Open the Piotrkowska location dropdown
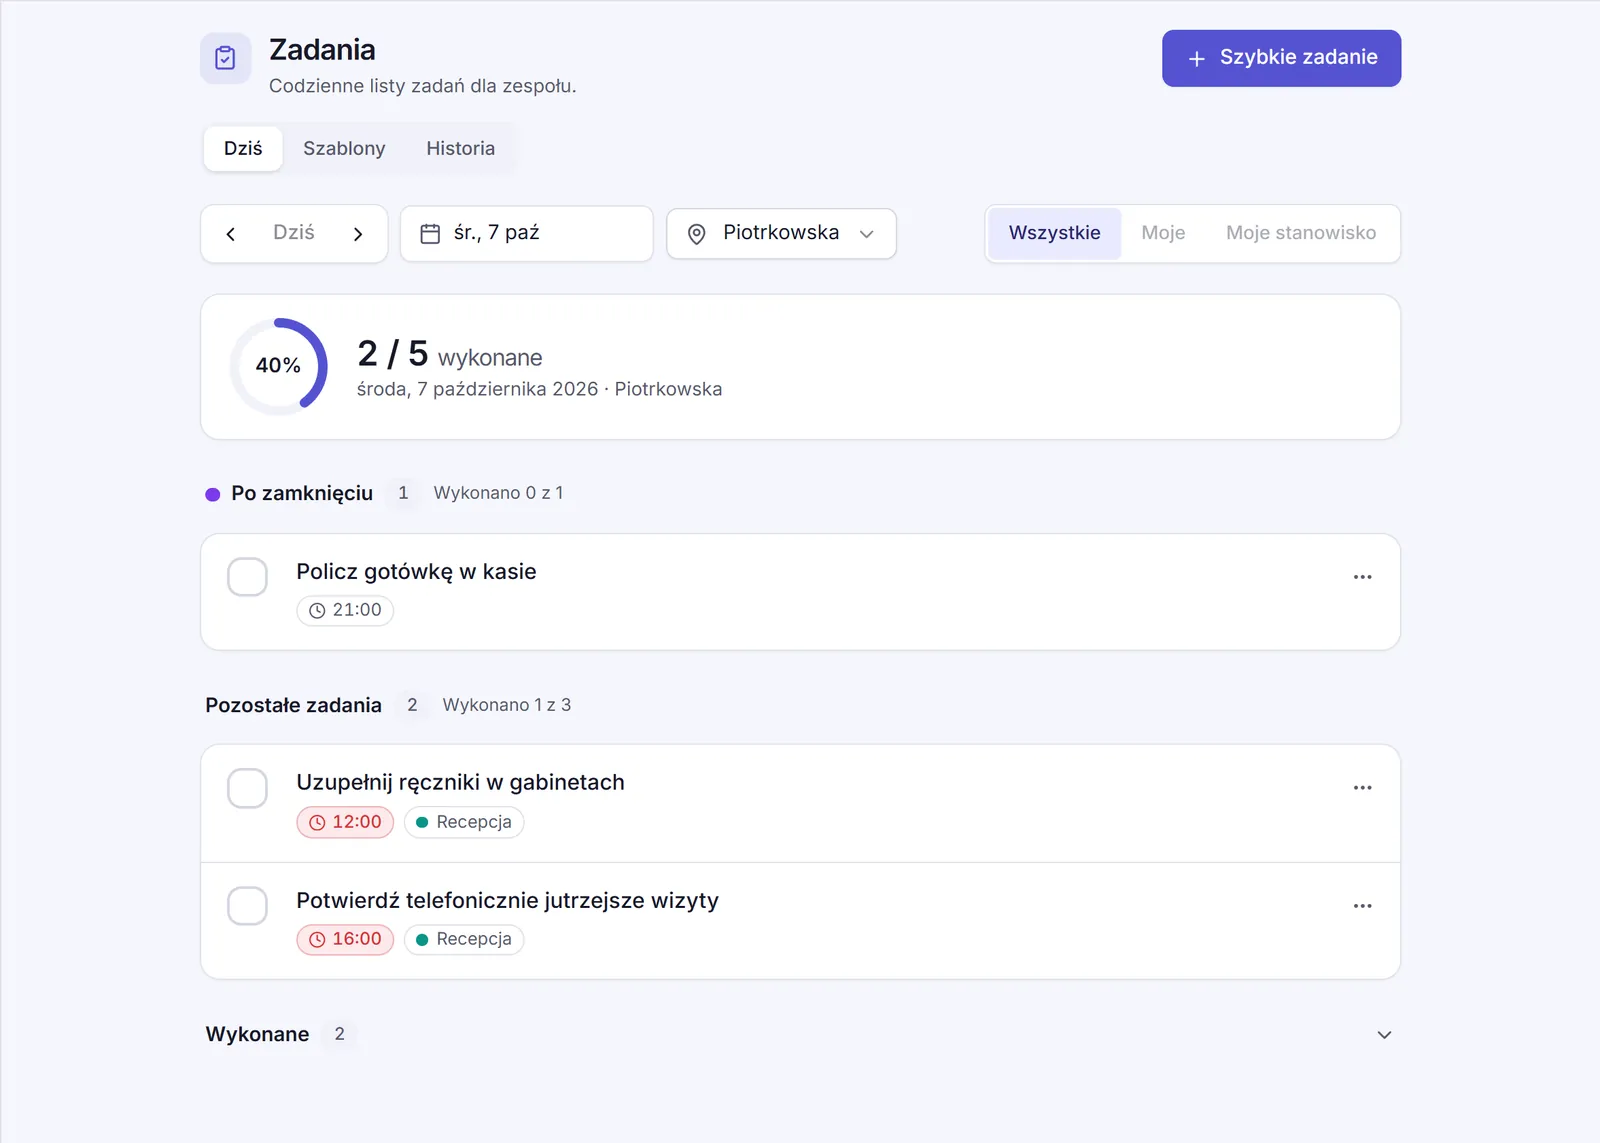The image size is (1600, 1143). tap(781, 234)
